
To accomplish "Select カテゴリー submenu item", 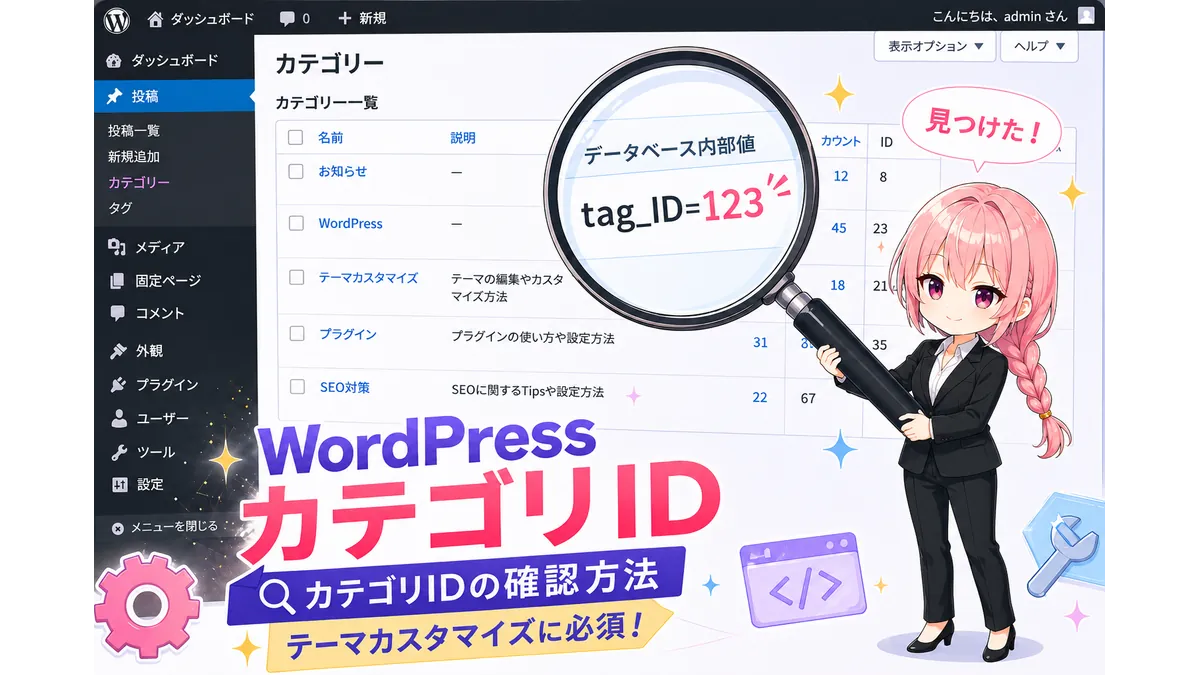I will 139,182.
